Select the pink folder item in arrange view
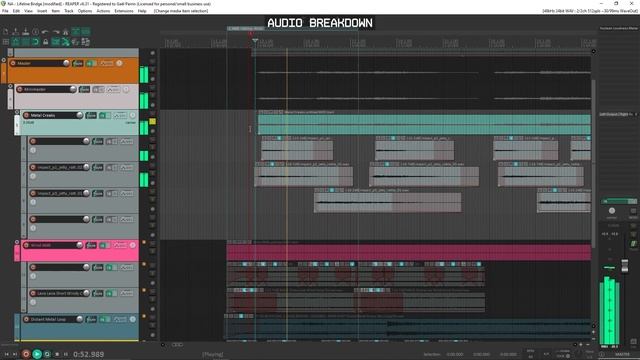640x360 pixels. tap(409, 252)
